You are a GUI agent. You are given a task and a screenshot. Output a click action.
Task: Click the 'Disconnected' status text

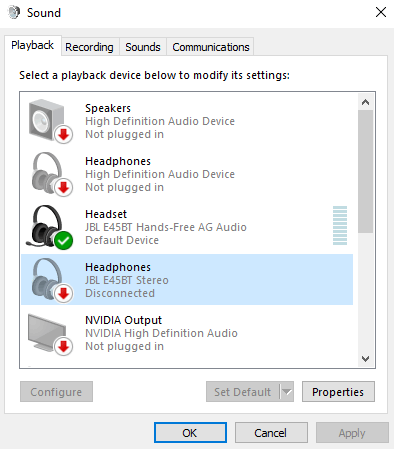pyautogui.click(x=120, y=293)
